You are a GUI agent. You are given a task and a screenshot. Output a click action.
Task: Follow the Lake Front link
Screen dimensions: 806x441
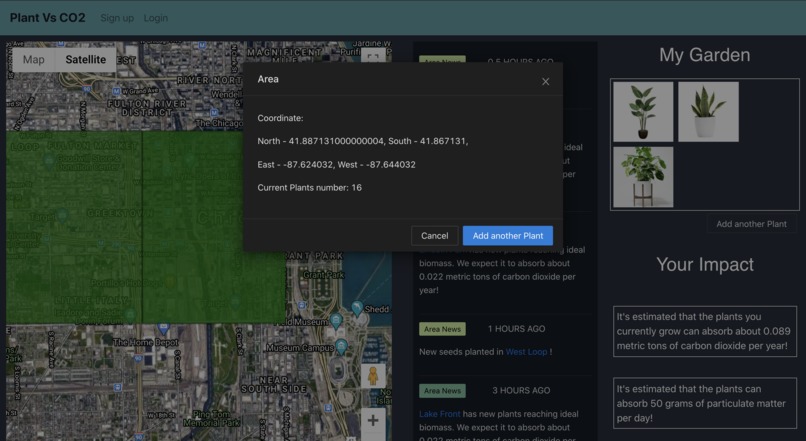(x=439, y=414)
